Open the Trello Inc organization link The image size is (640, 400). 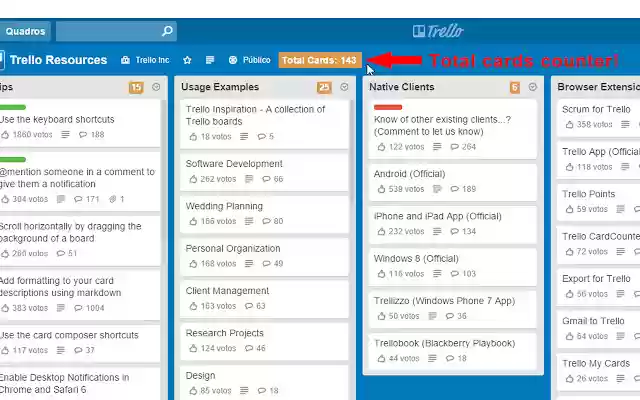click(145, 60)
